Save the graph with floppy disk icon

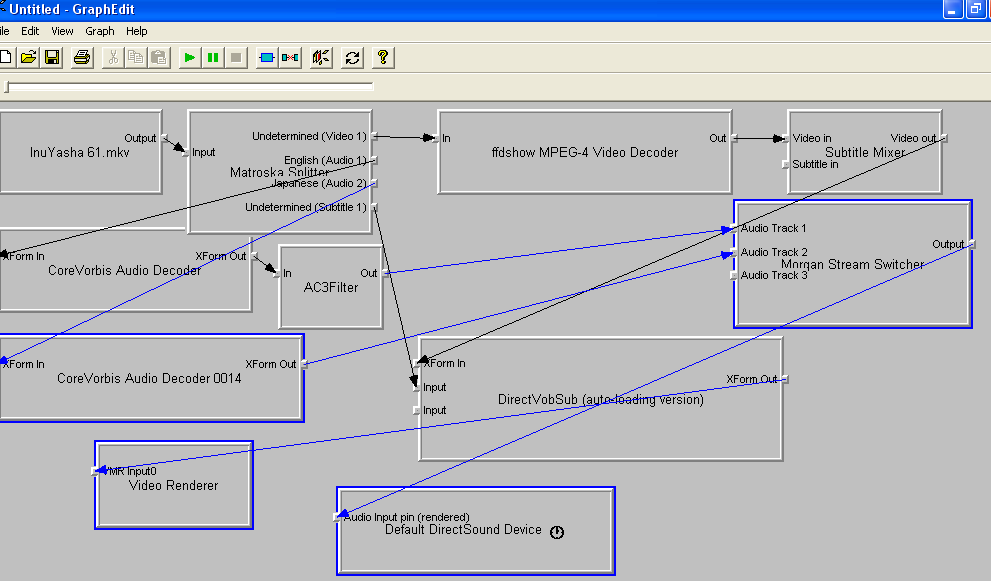(x=52, y=58)
